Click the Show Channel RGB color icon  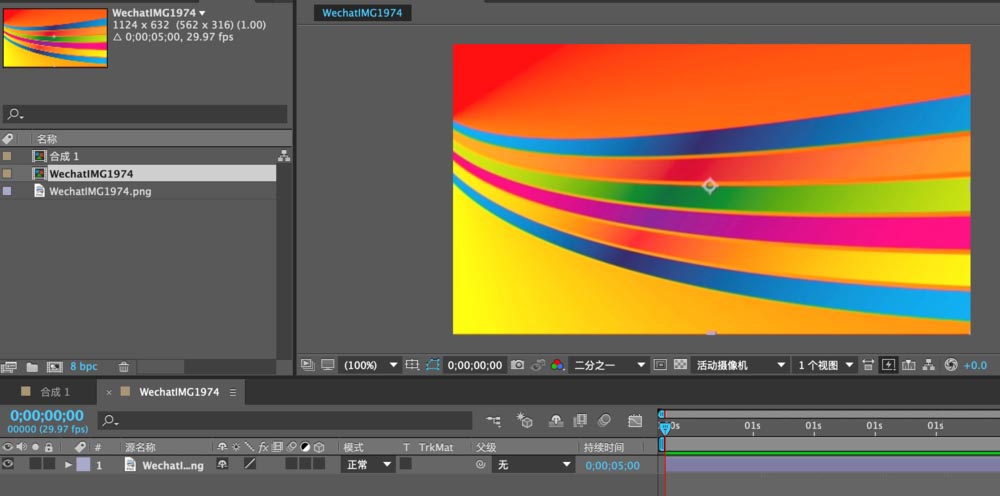[x=557, y=365]
